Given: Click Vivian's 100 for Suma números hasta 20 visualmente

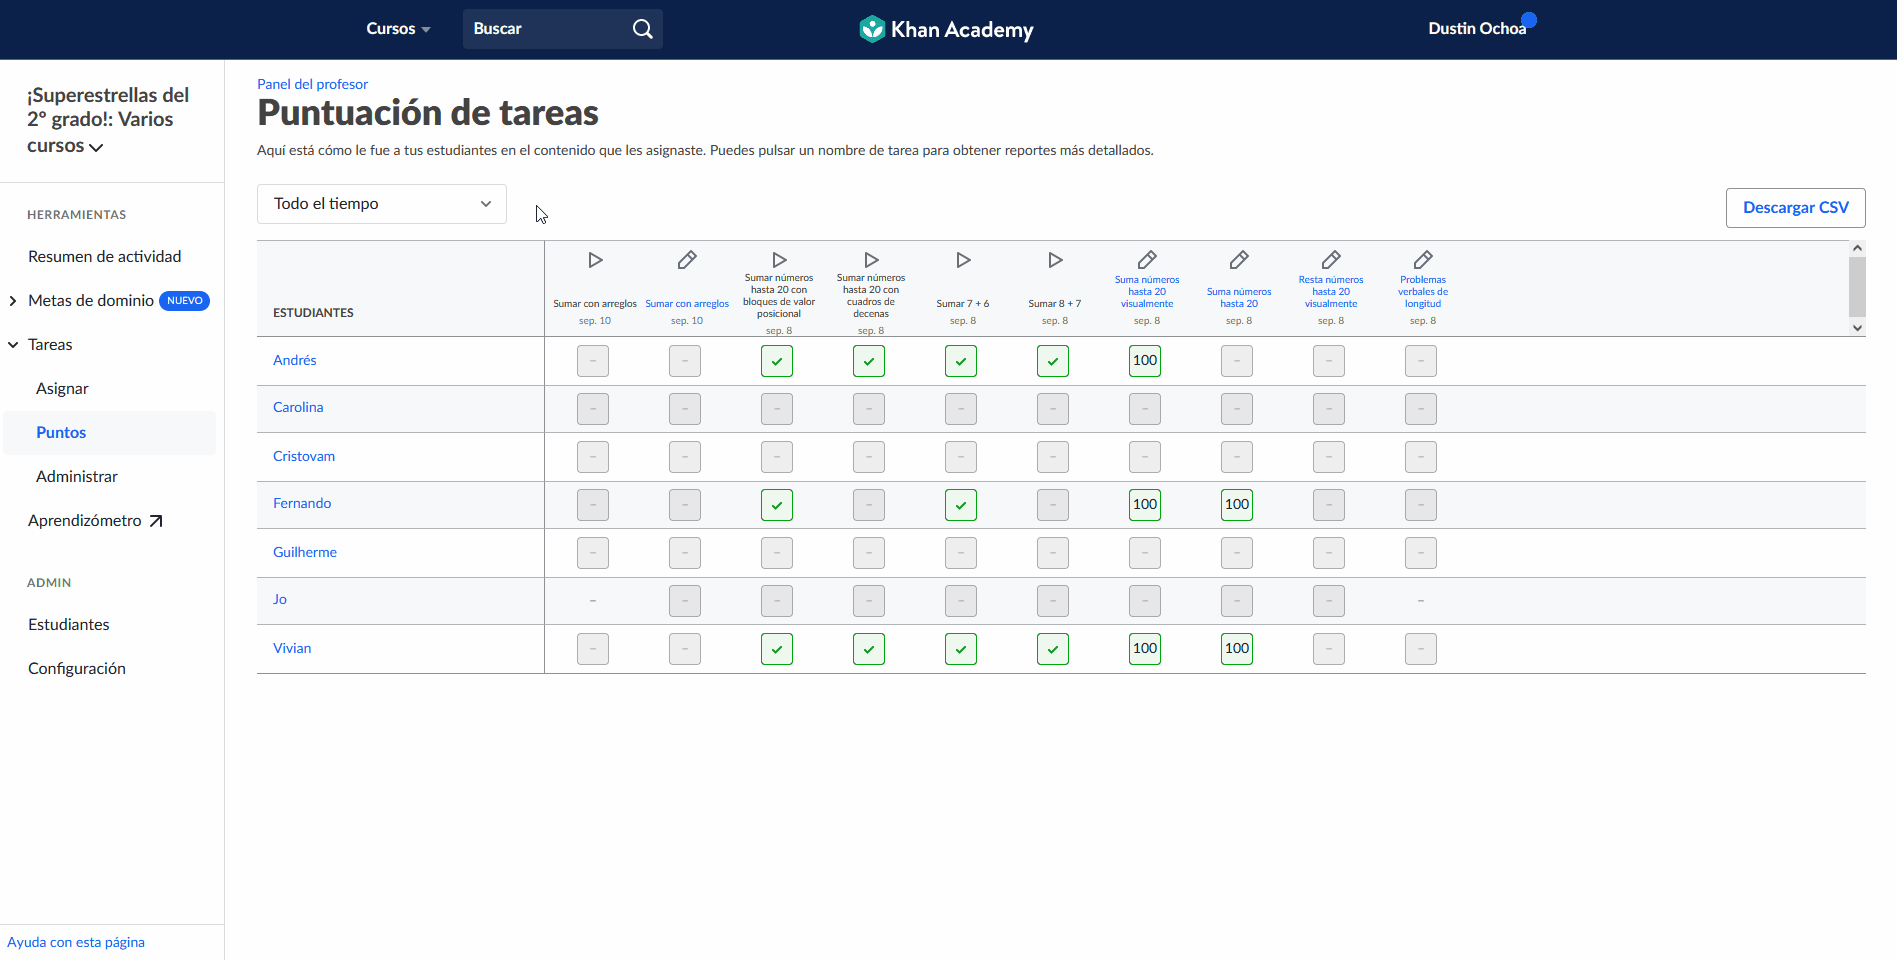Looking at the screenshot, I should pyautogui.click(x=1145, y=649).
